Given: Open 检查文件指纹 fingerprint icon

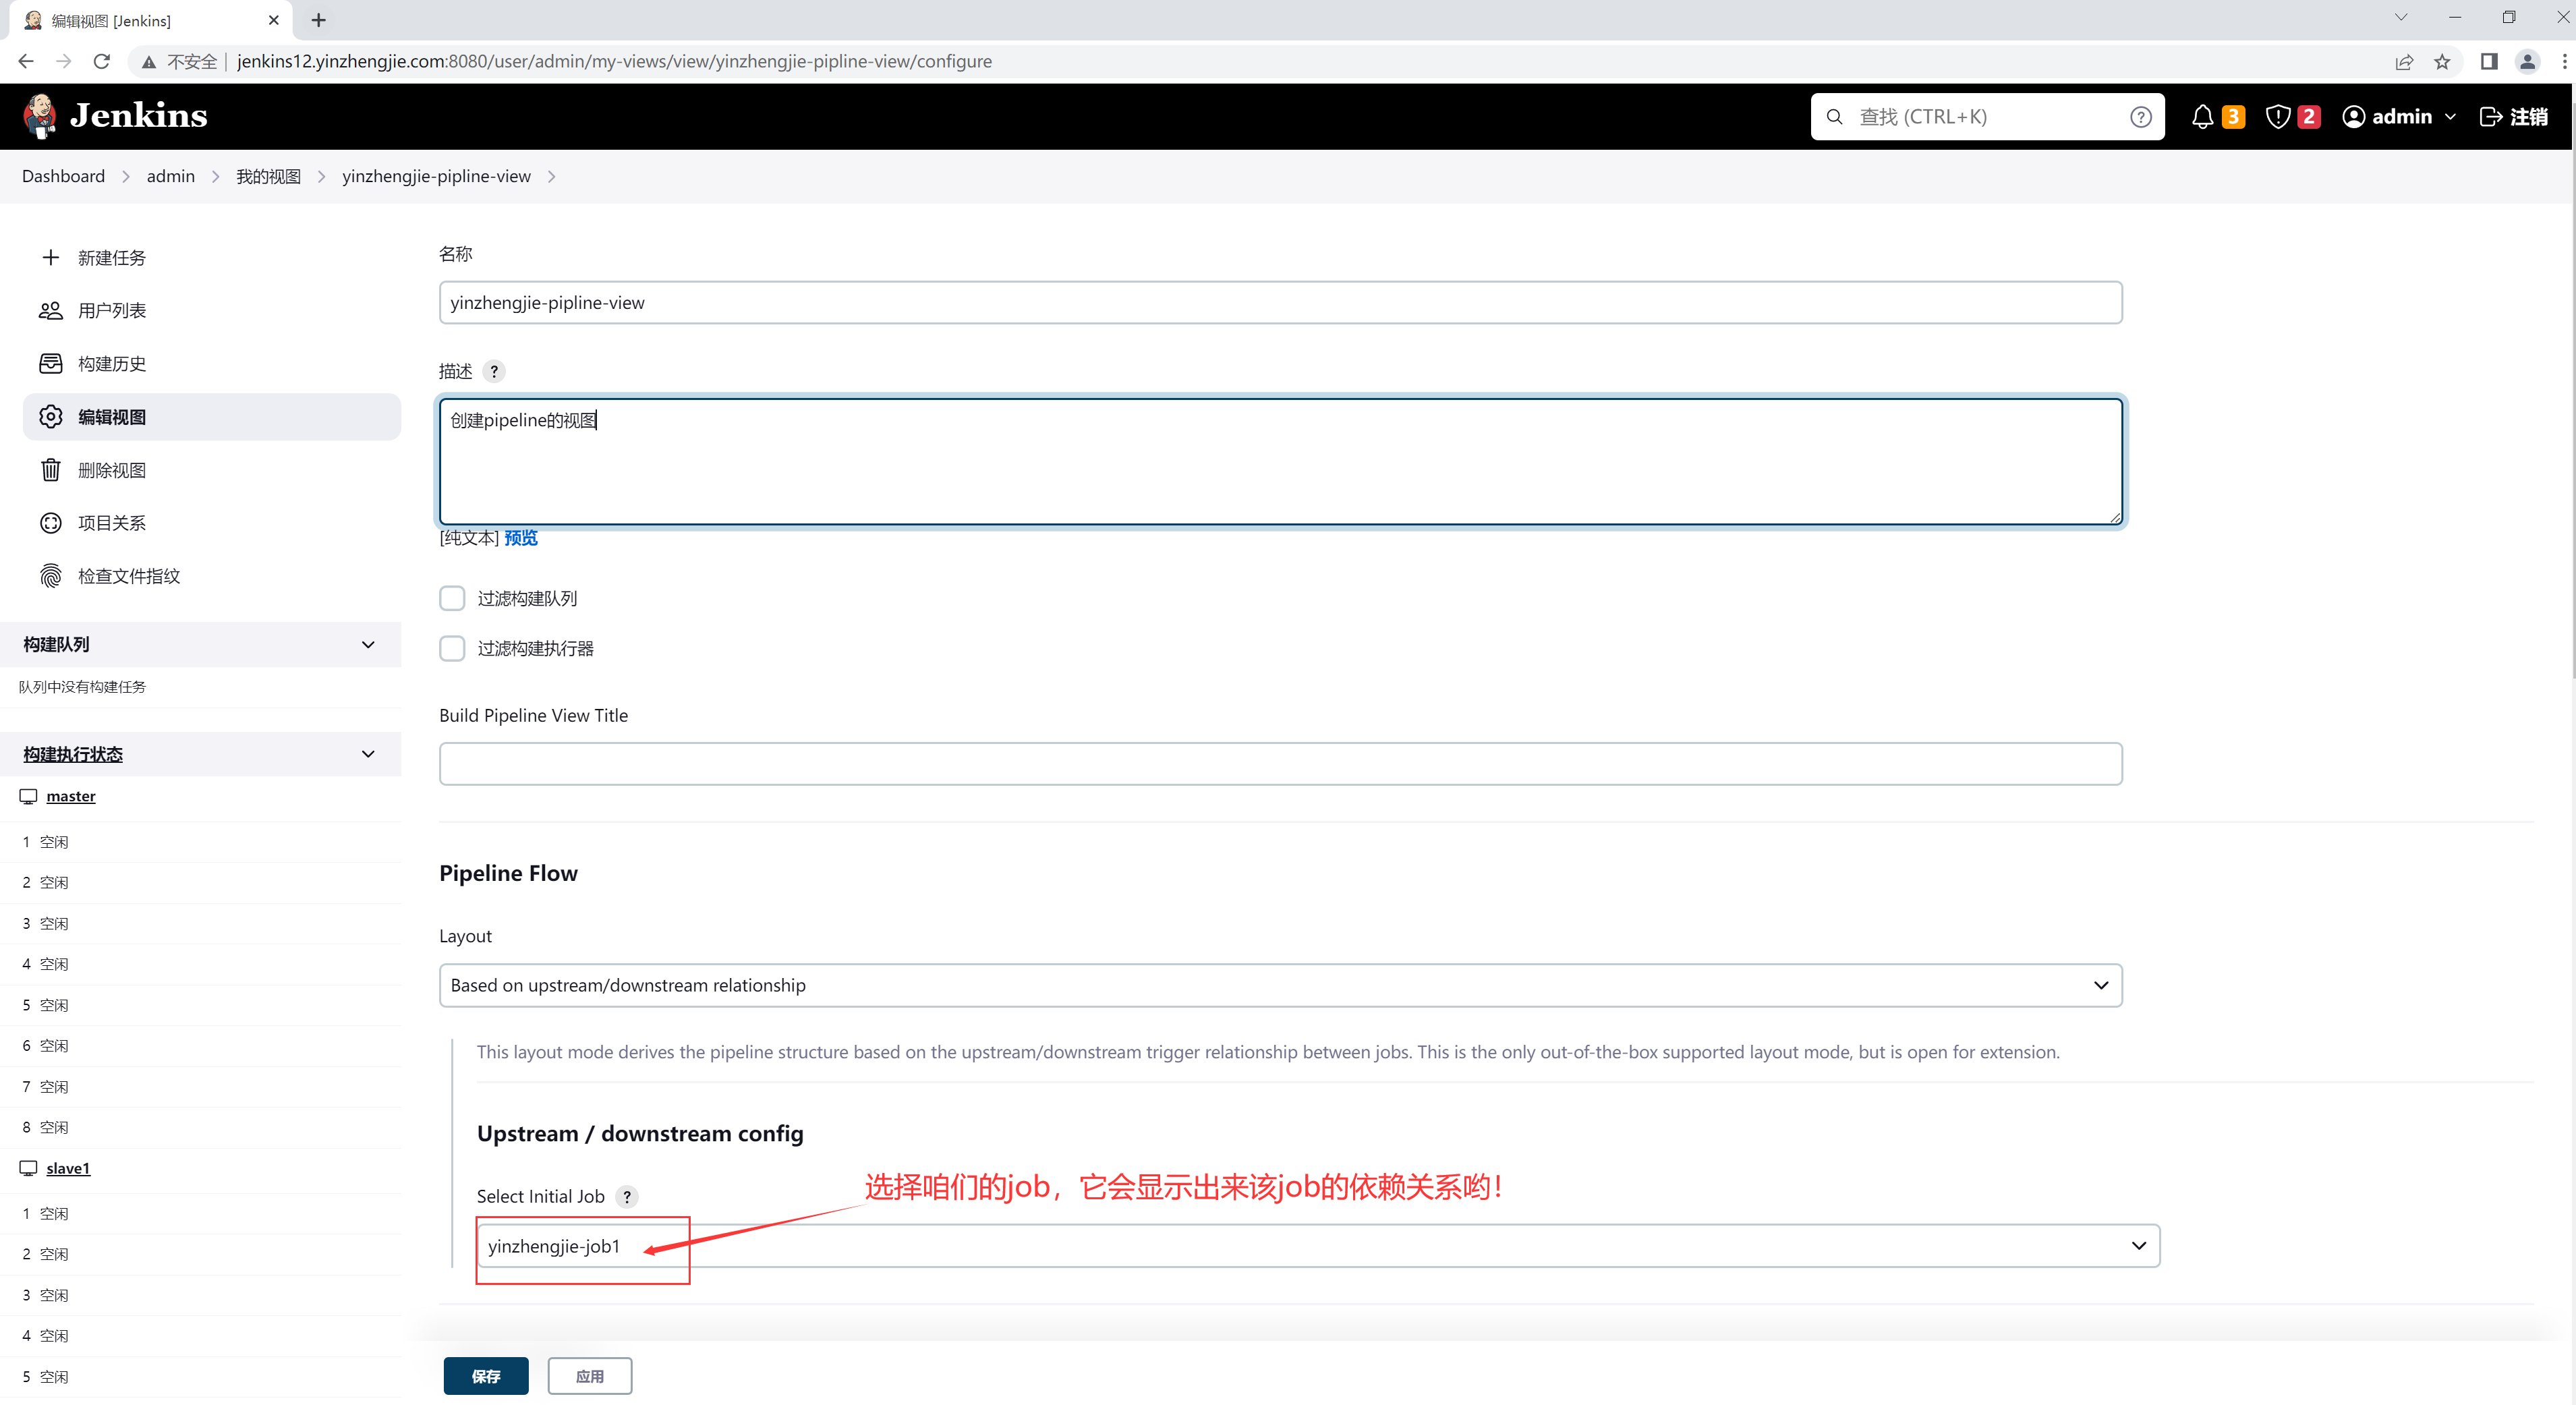Looking at the screenshot, I should coord(51,576).
